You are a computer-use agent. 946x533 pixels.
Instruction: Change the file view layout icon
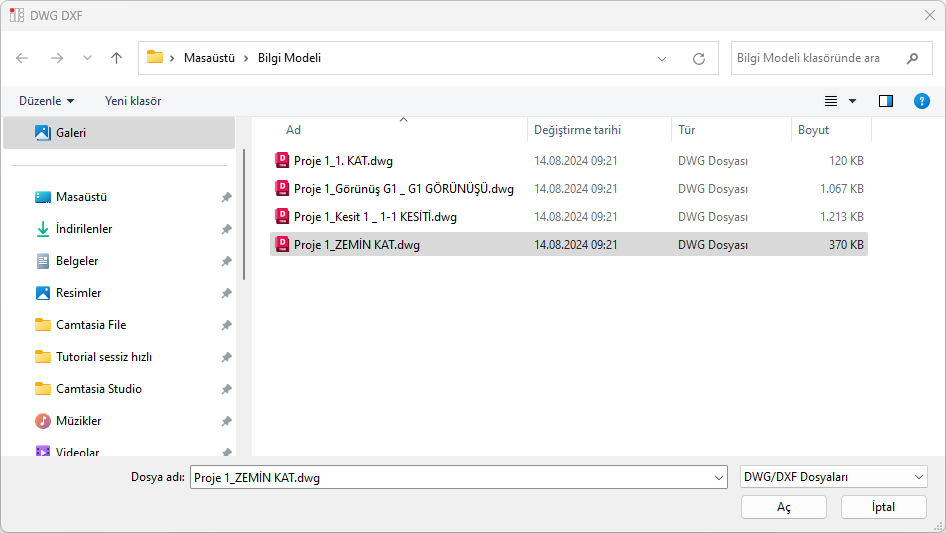coord(831,101)
